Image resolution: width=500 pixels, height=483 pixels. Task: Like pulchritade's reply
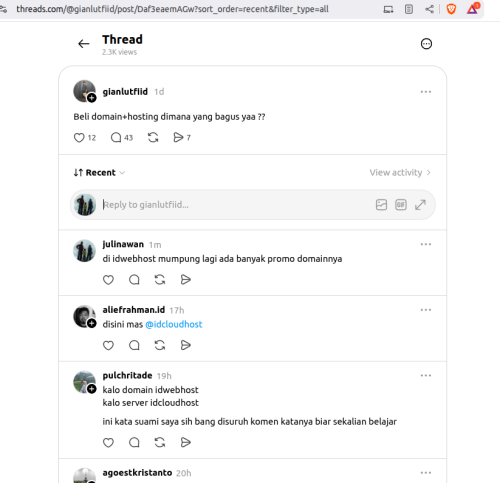108,443
